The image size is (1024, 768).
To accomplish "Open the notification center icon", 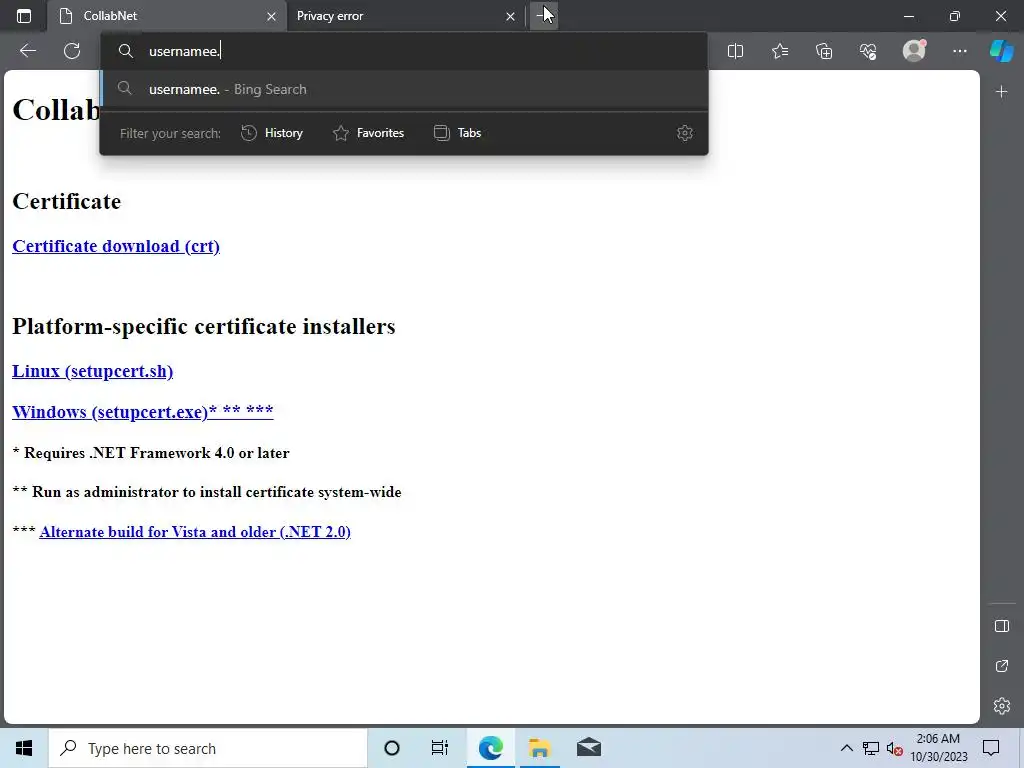I will click(x=991, y=748).
